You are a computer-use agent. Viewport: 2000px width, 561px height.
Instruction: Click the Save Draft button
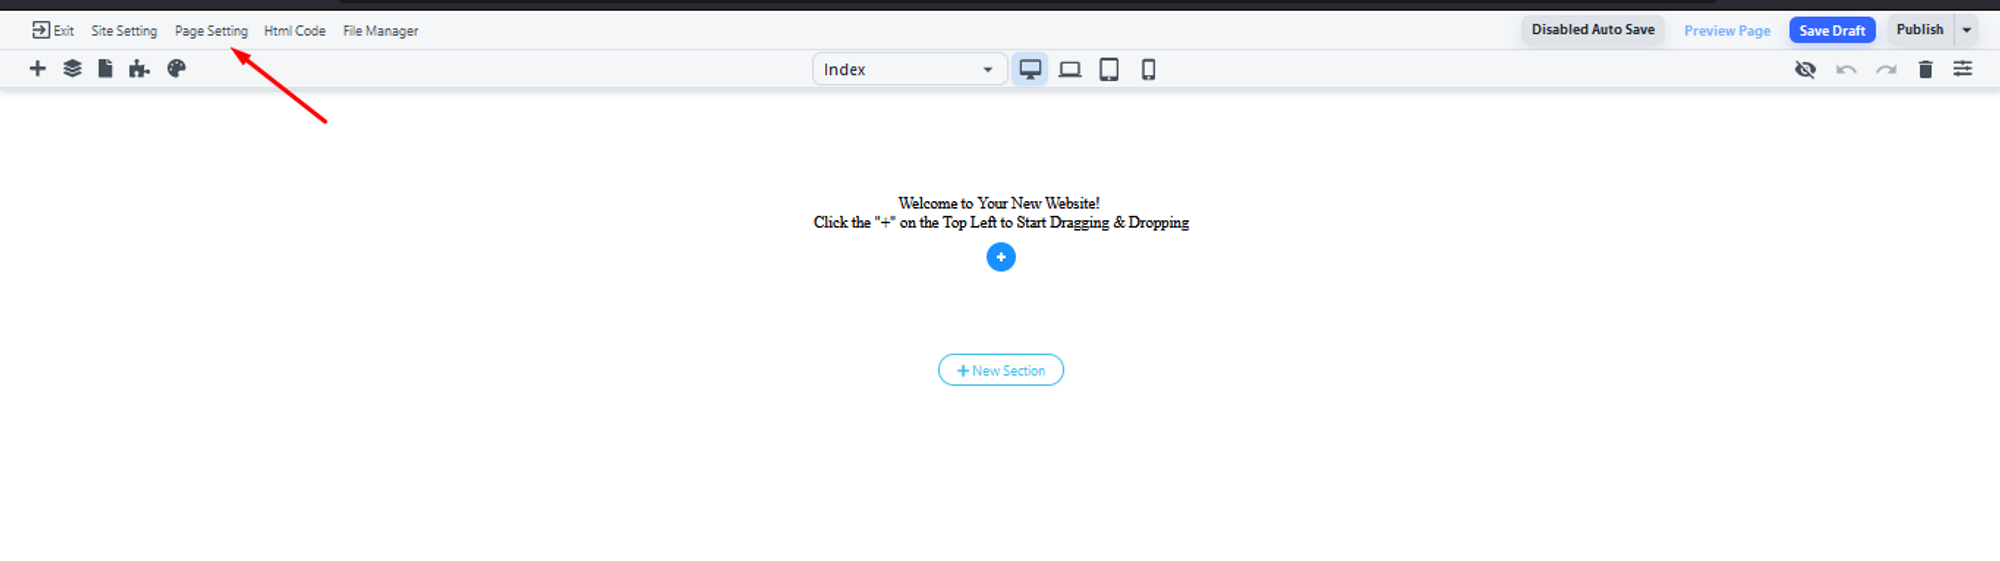tap(1832, 30)
